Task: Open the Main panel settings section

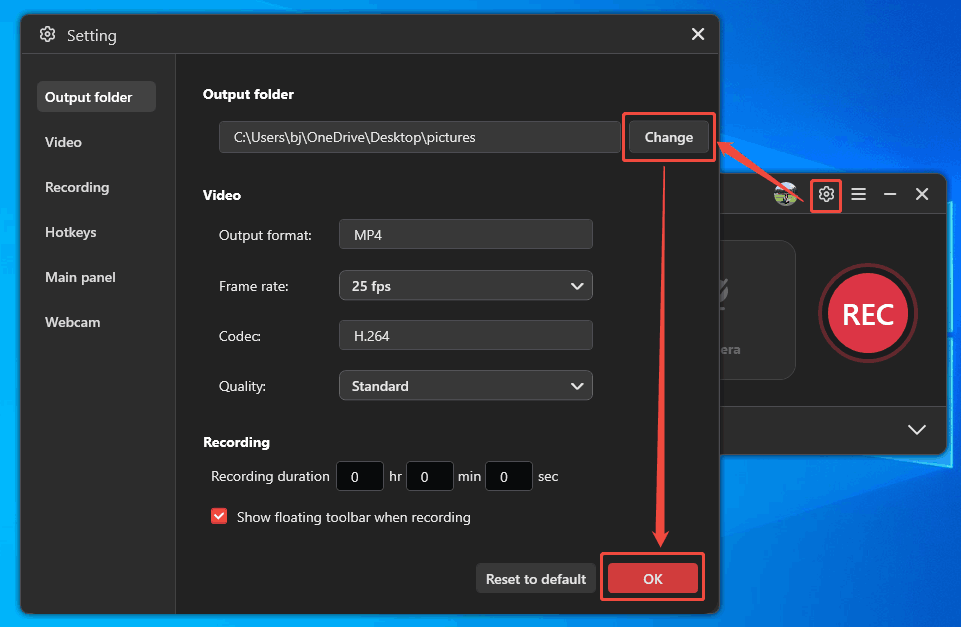Action: tap(80, 277)
